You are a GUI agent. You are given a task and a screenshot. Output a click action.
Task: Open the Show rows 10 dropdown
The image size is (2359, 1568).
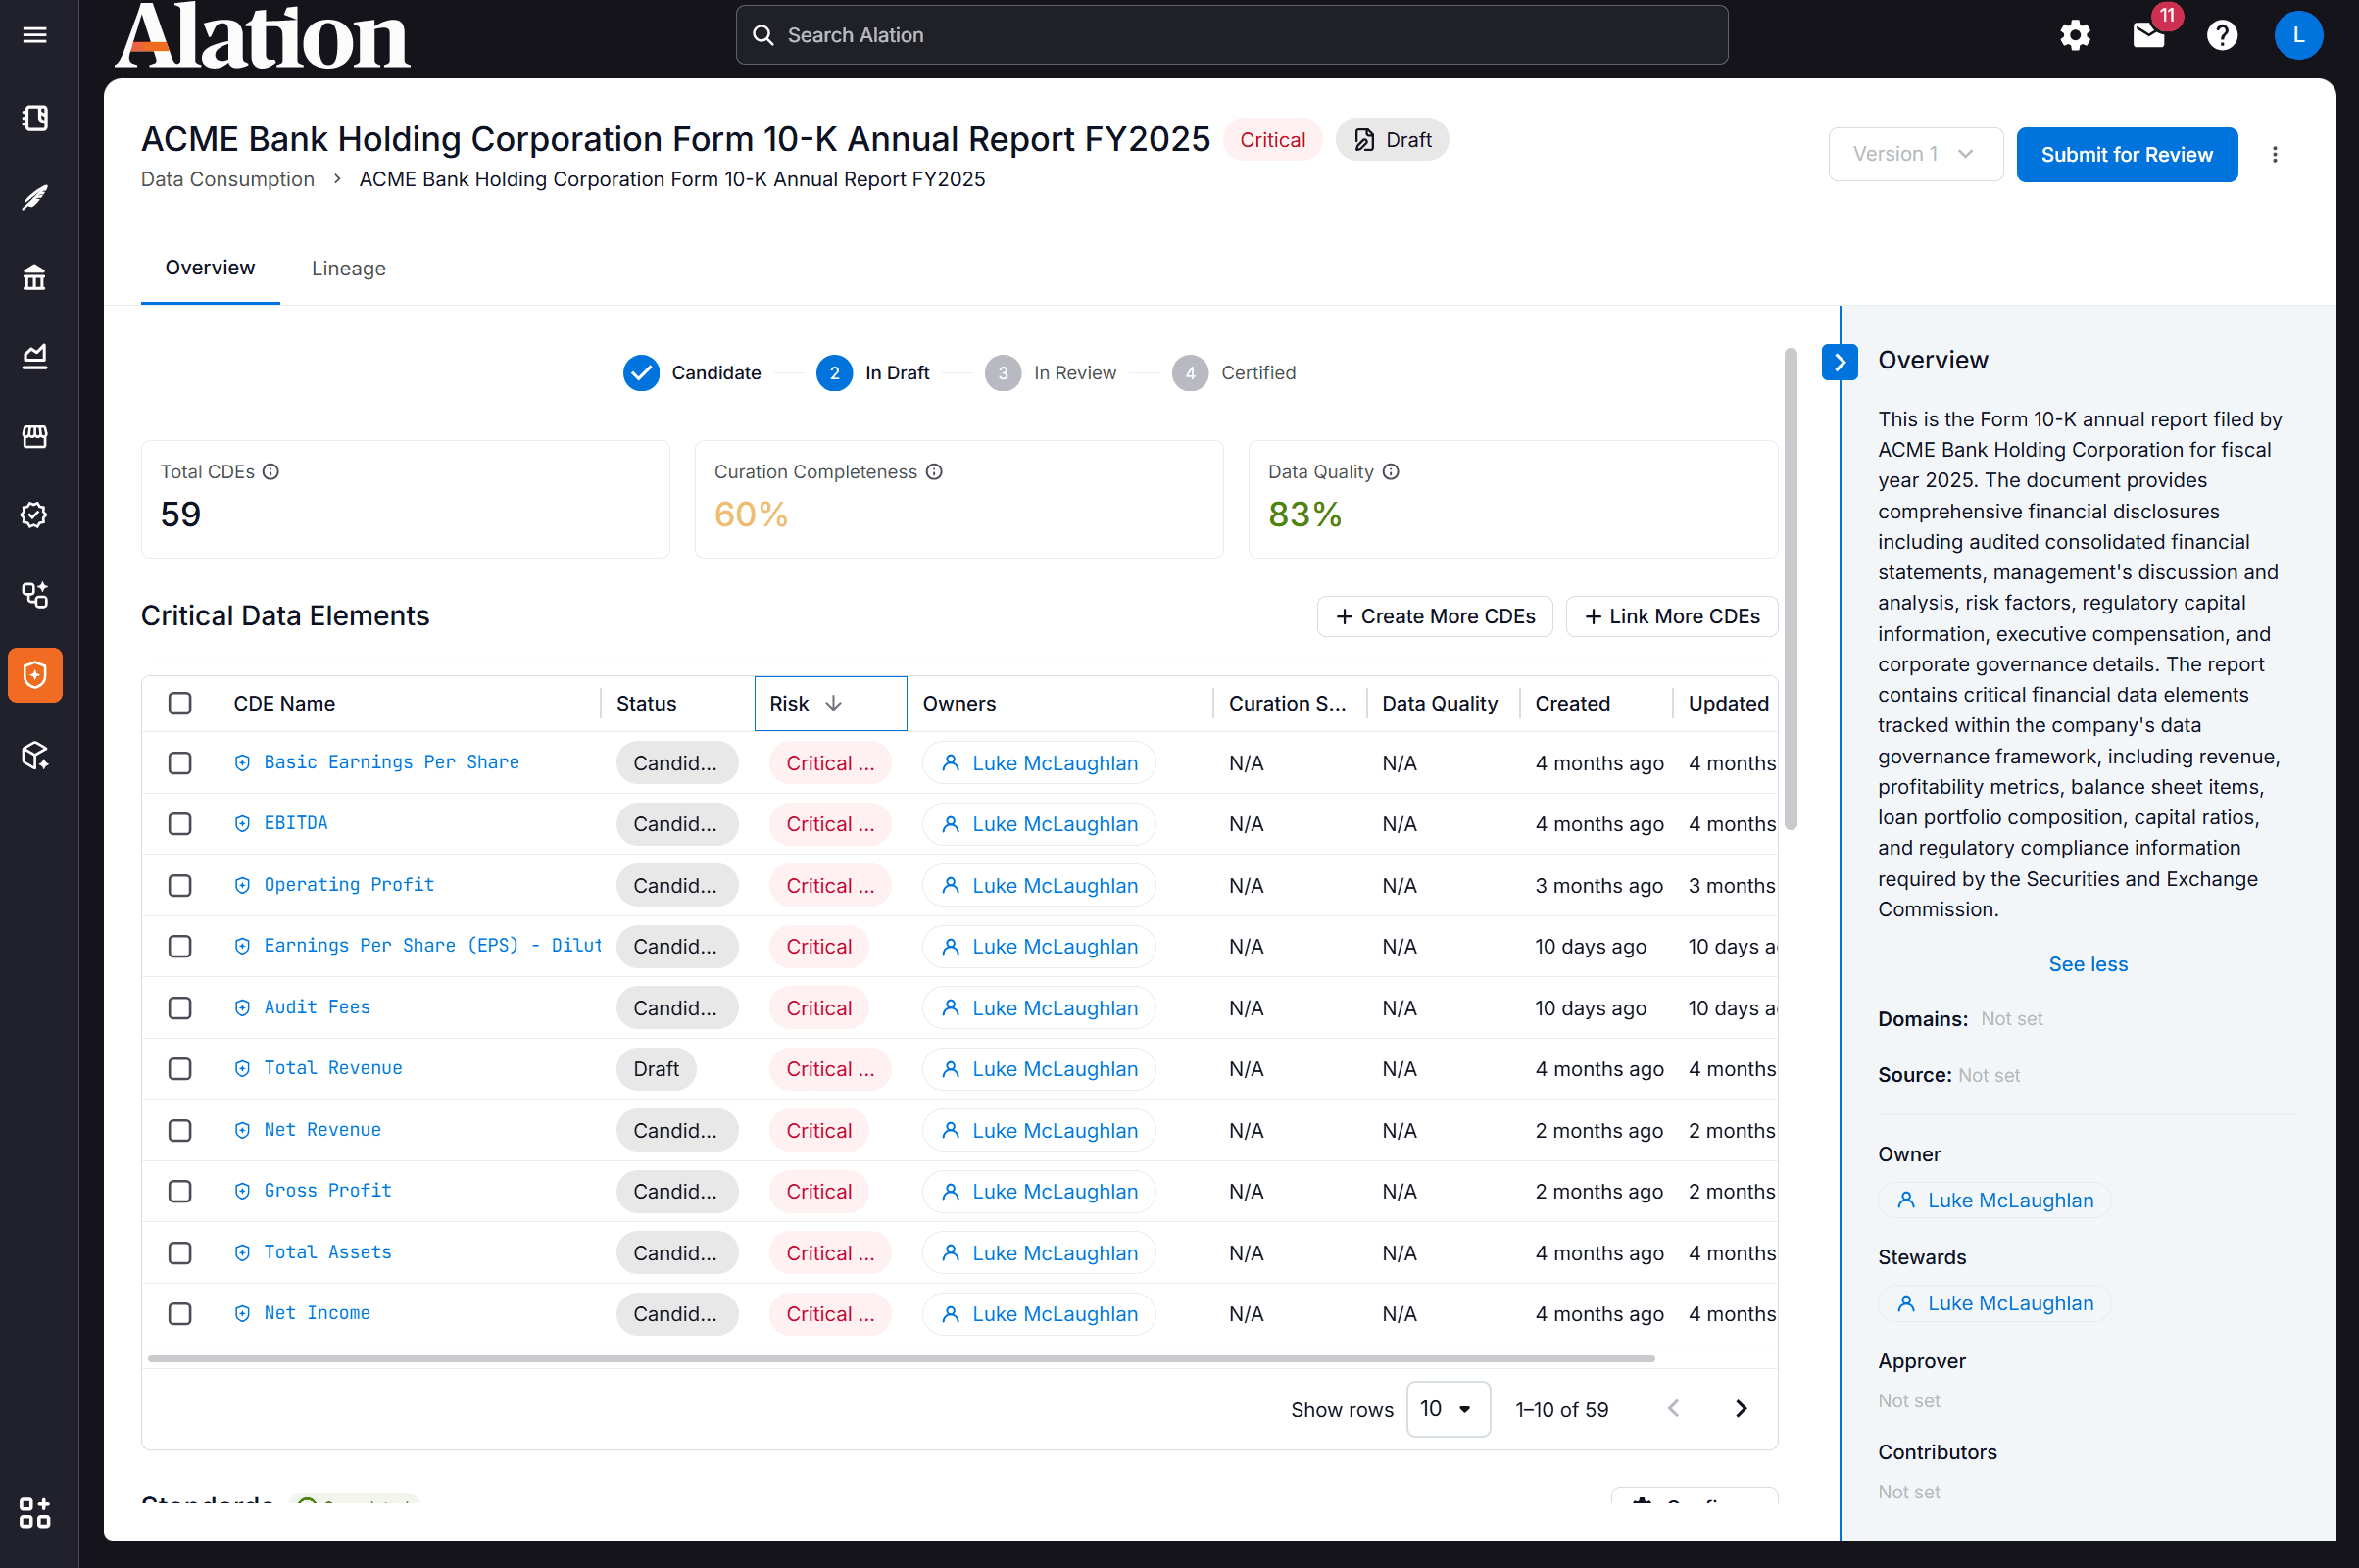pyautogui.click(x=1448, y=1409)
